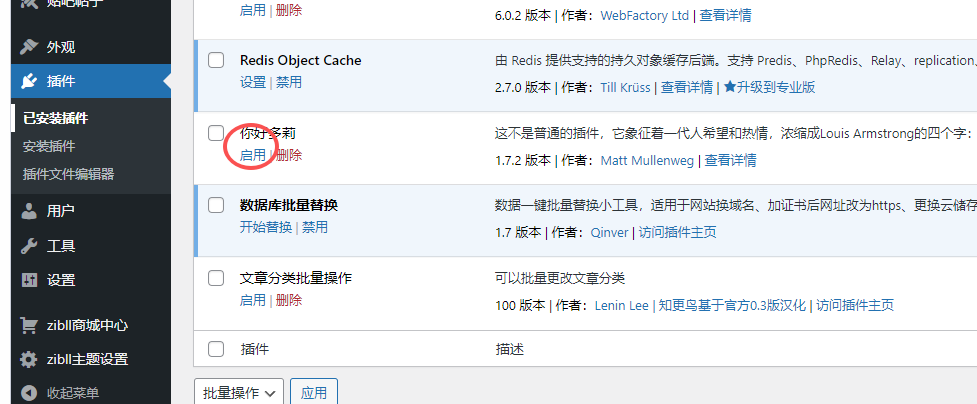Open 插件文件编辑器 submenu item
This screenshot has height=404, width=977.
point(68,174)
